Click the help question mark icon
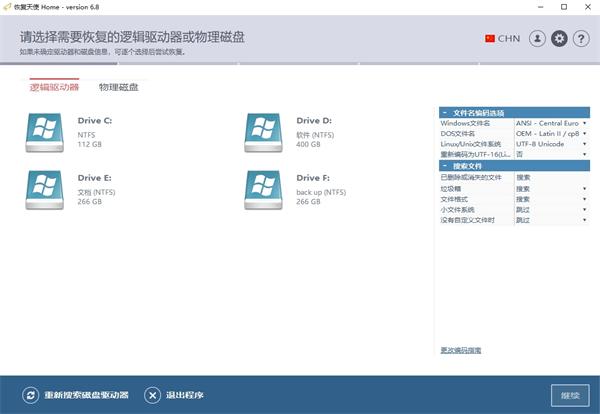This screenshot has height=414, width=600. [582, 38]
